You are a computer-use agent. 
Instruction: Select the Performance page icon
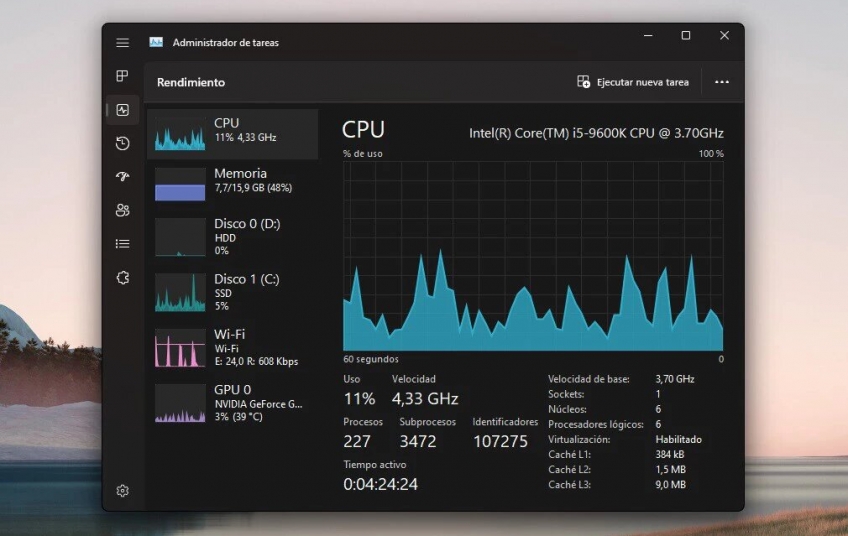(x=122, y=110)
